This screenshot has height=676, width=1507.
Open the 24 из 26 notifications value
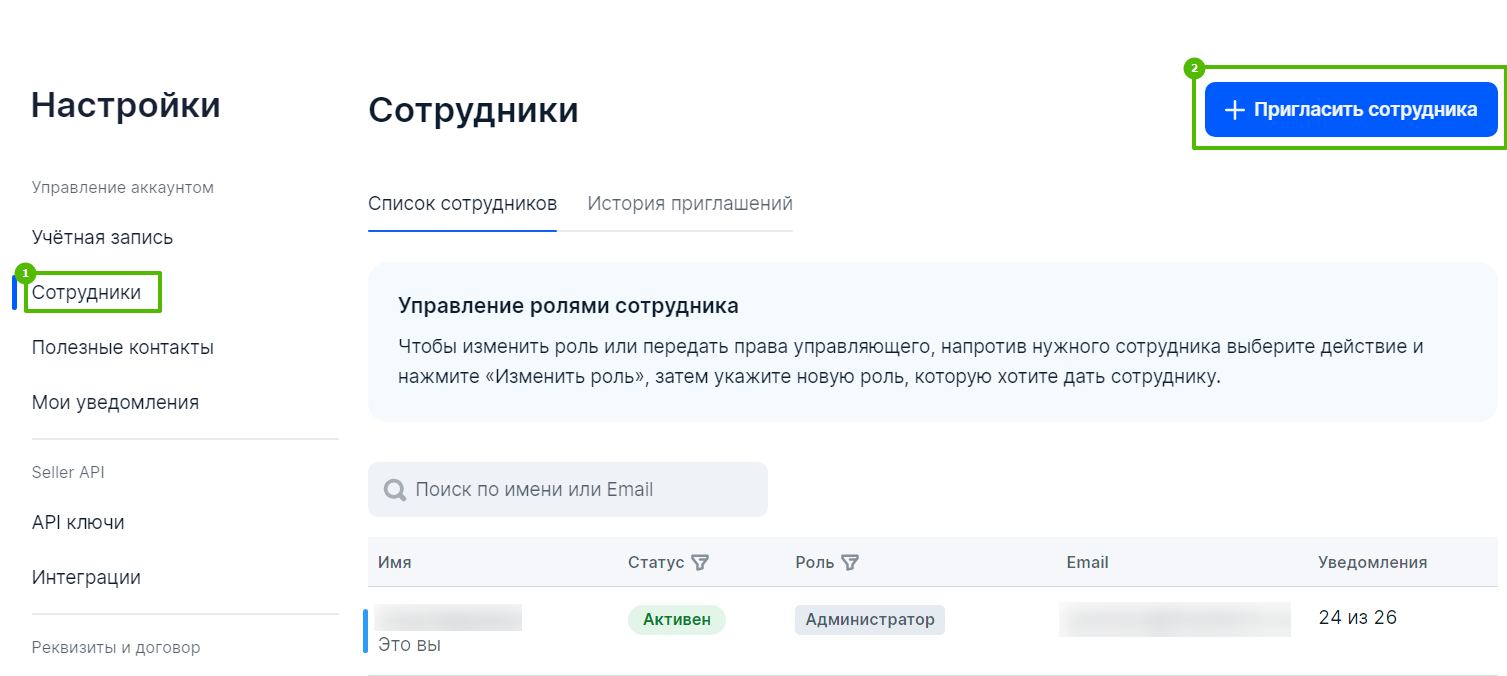coord(1357,618)
